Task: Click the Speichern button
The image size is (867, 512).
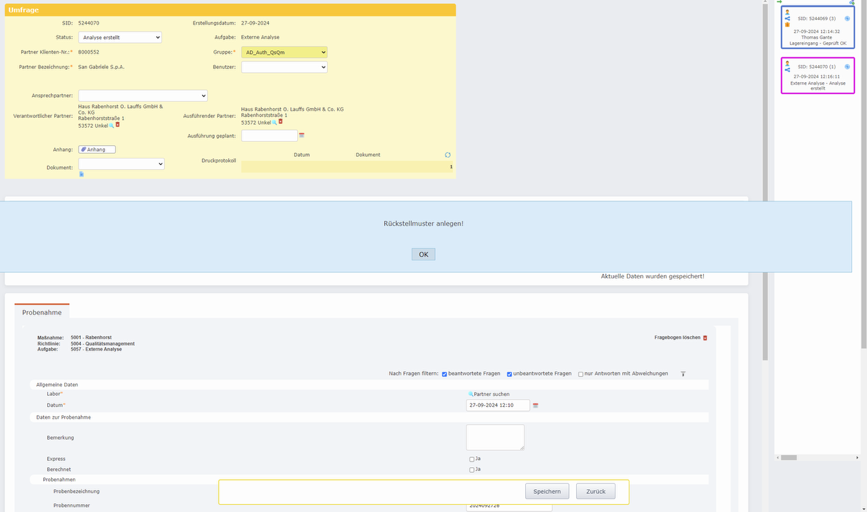Action: 547,491
